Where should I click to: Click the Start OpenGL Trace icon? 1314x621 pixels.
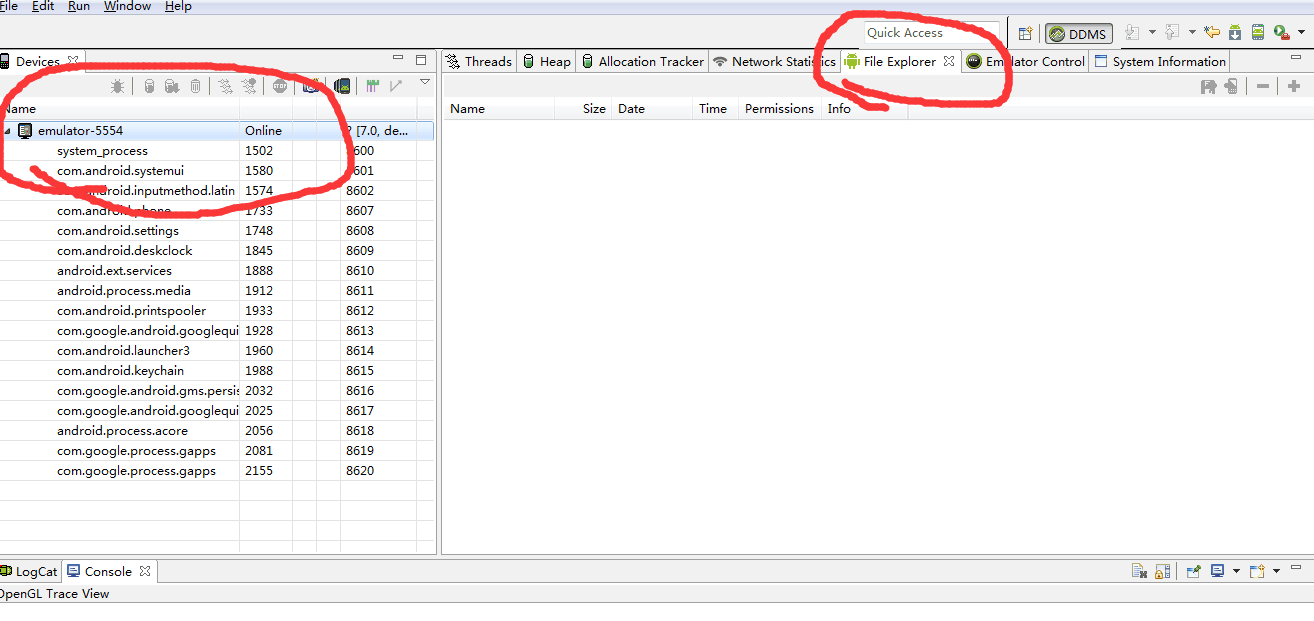tap(396, 87)
